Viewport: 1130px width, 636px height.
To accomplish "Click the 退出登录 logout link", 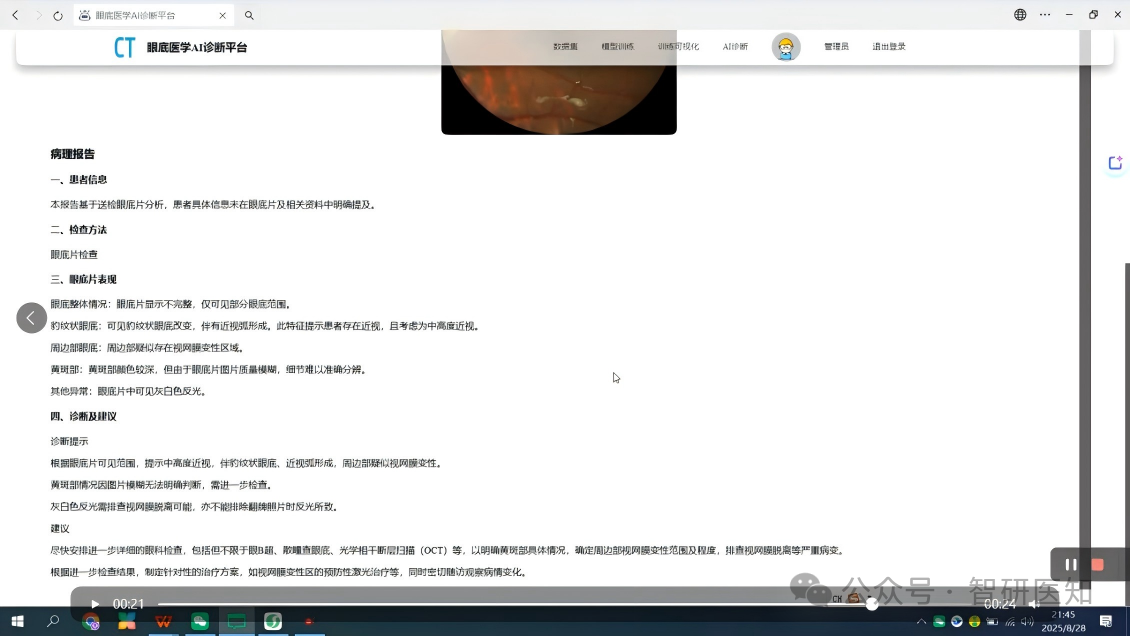I will pyautogui.click(x=888, y=46).
